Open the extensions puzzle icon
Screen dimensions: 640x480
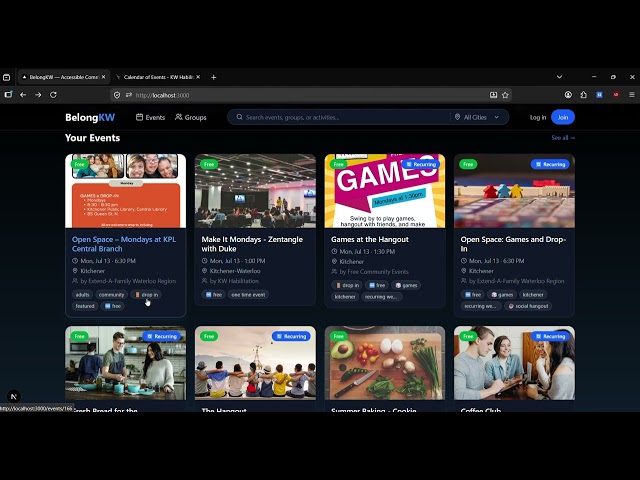pyautogui.click(x=584, y=95)
